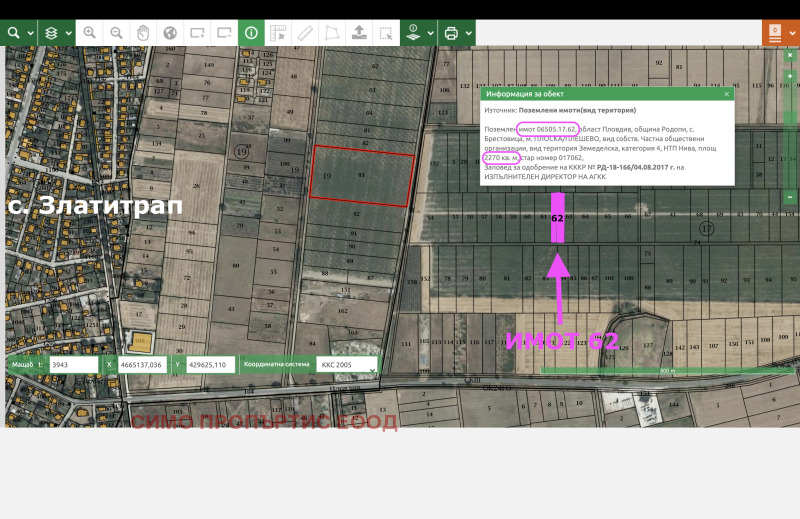Viewport: 800px width, 519px height.
Task: Click the globe full extent icon
Action: click(x=170, y=32)
